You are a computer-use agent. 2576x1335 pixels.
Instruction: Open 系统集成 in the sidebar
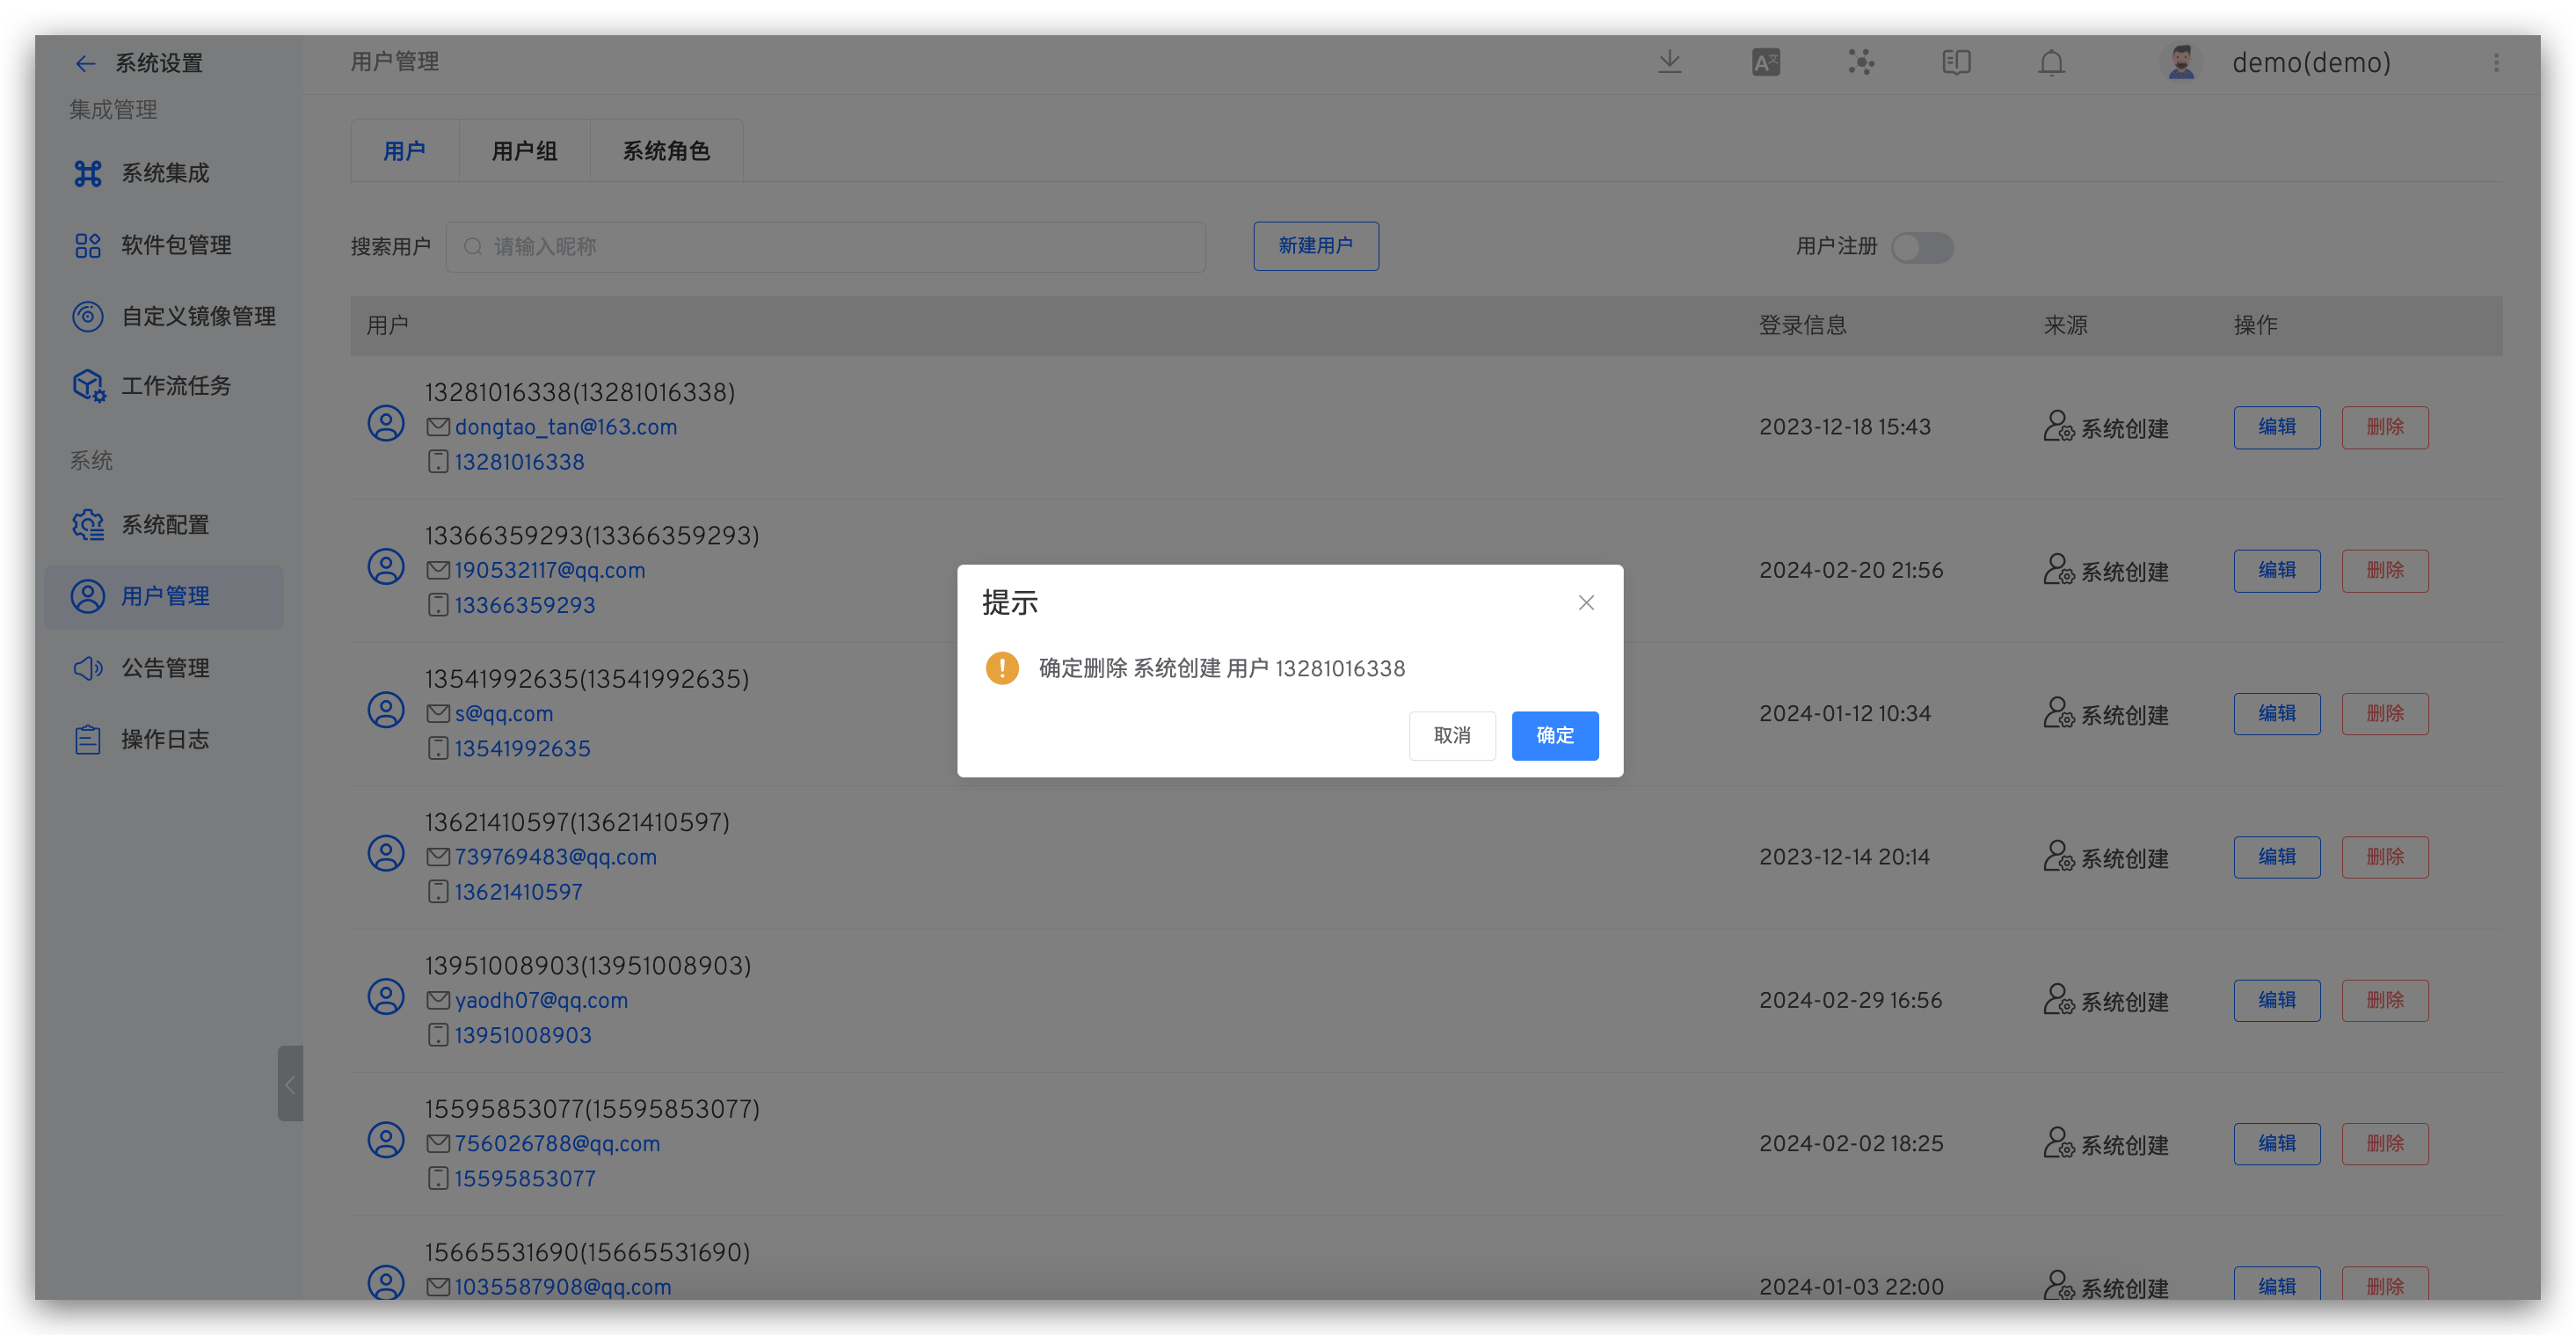[165, 173]
